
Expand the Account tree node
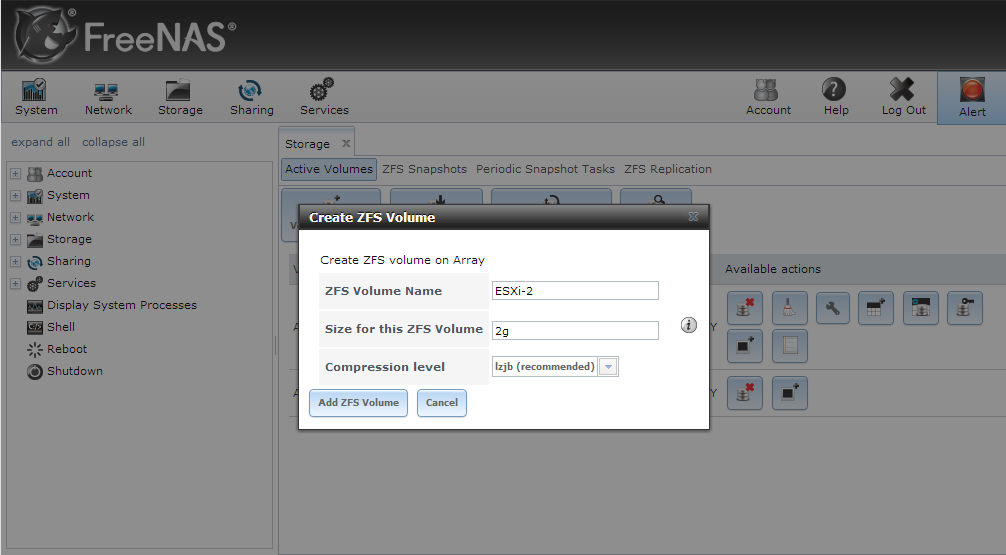15,173
